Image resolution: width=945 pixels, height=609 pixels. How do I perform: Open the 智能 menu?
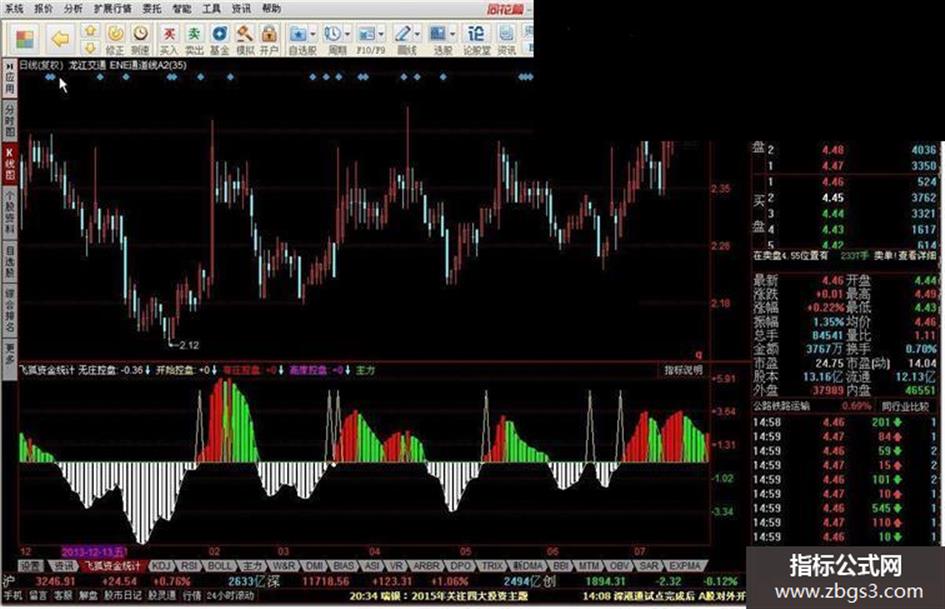[181, 8]
